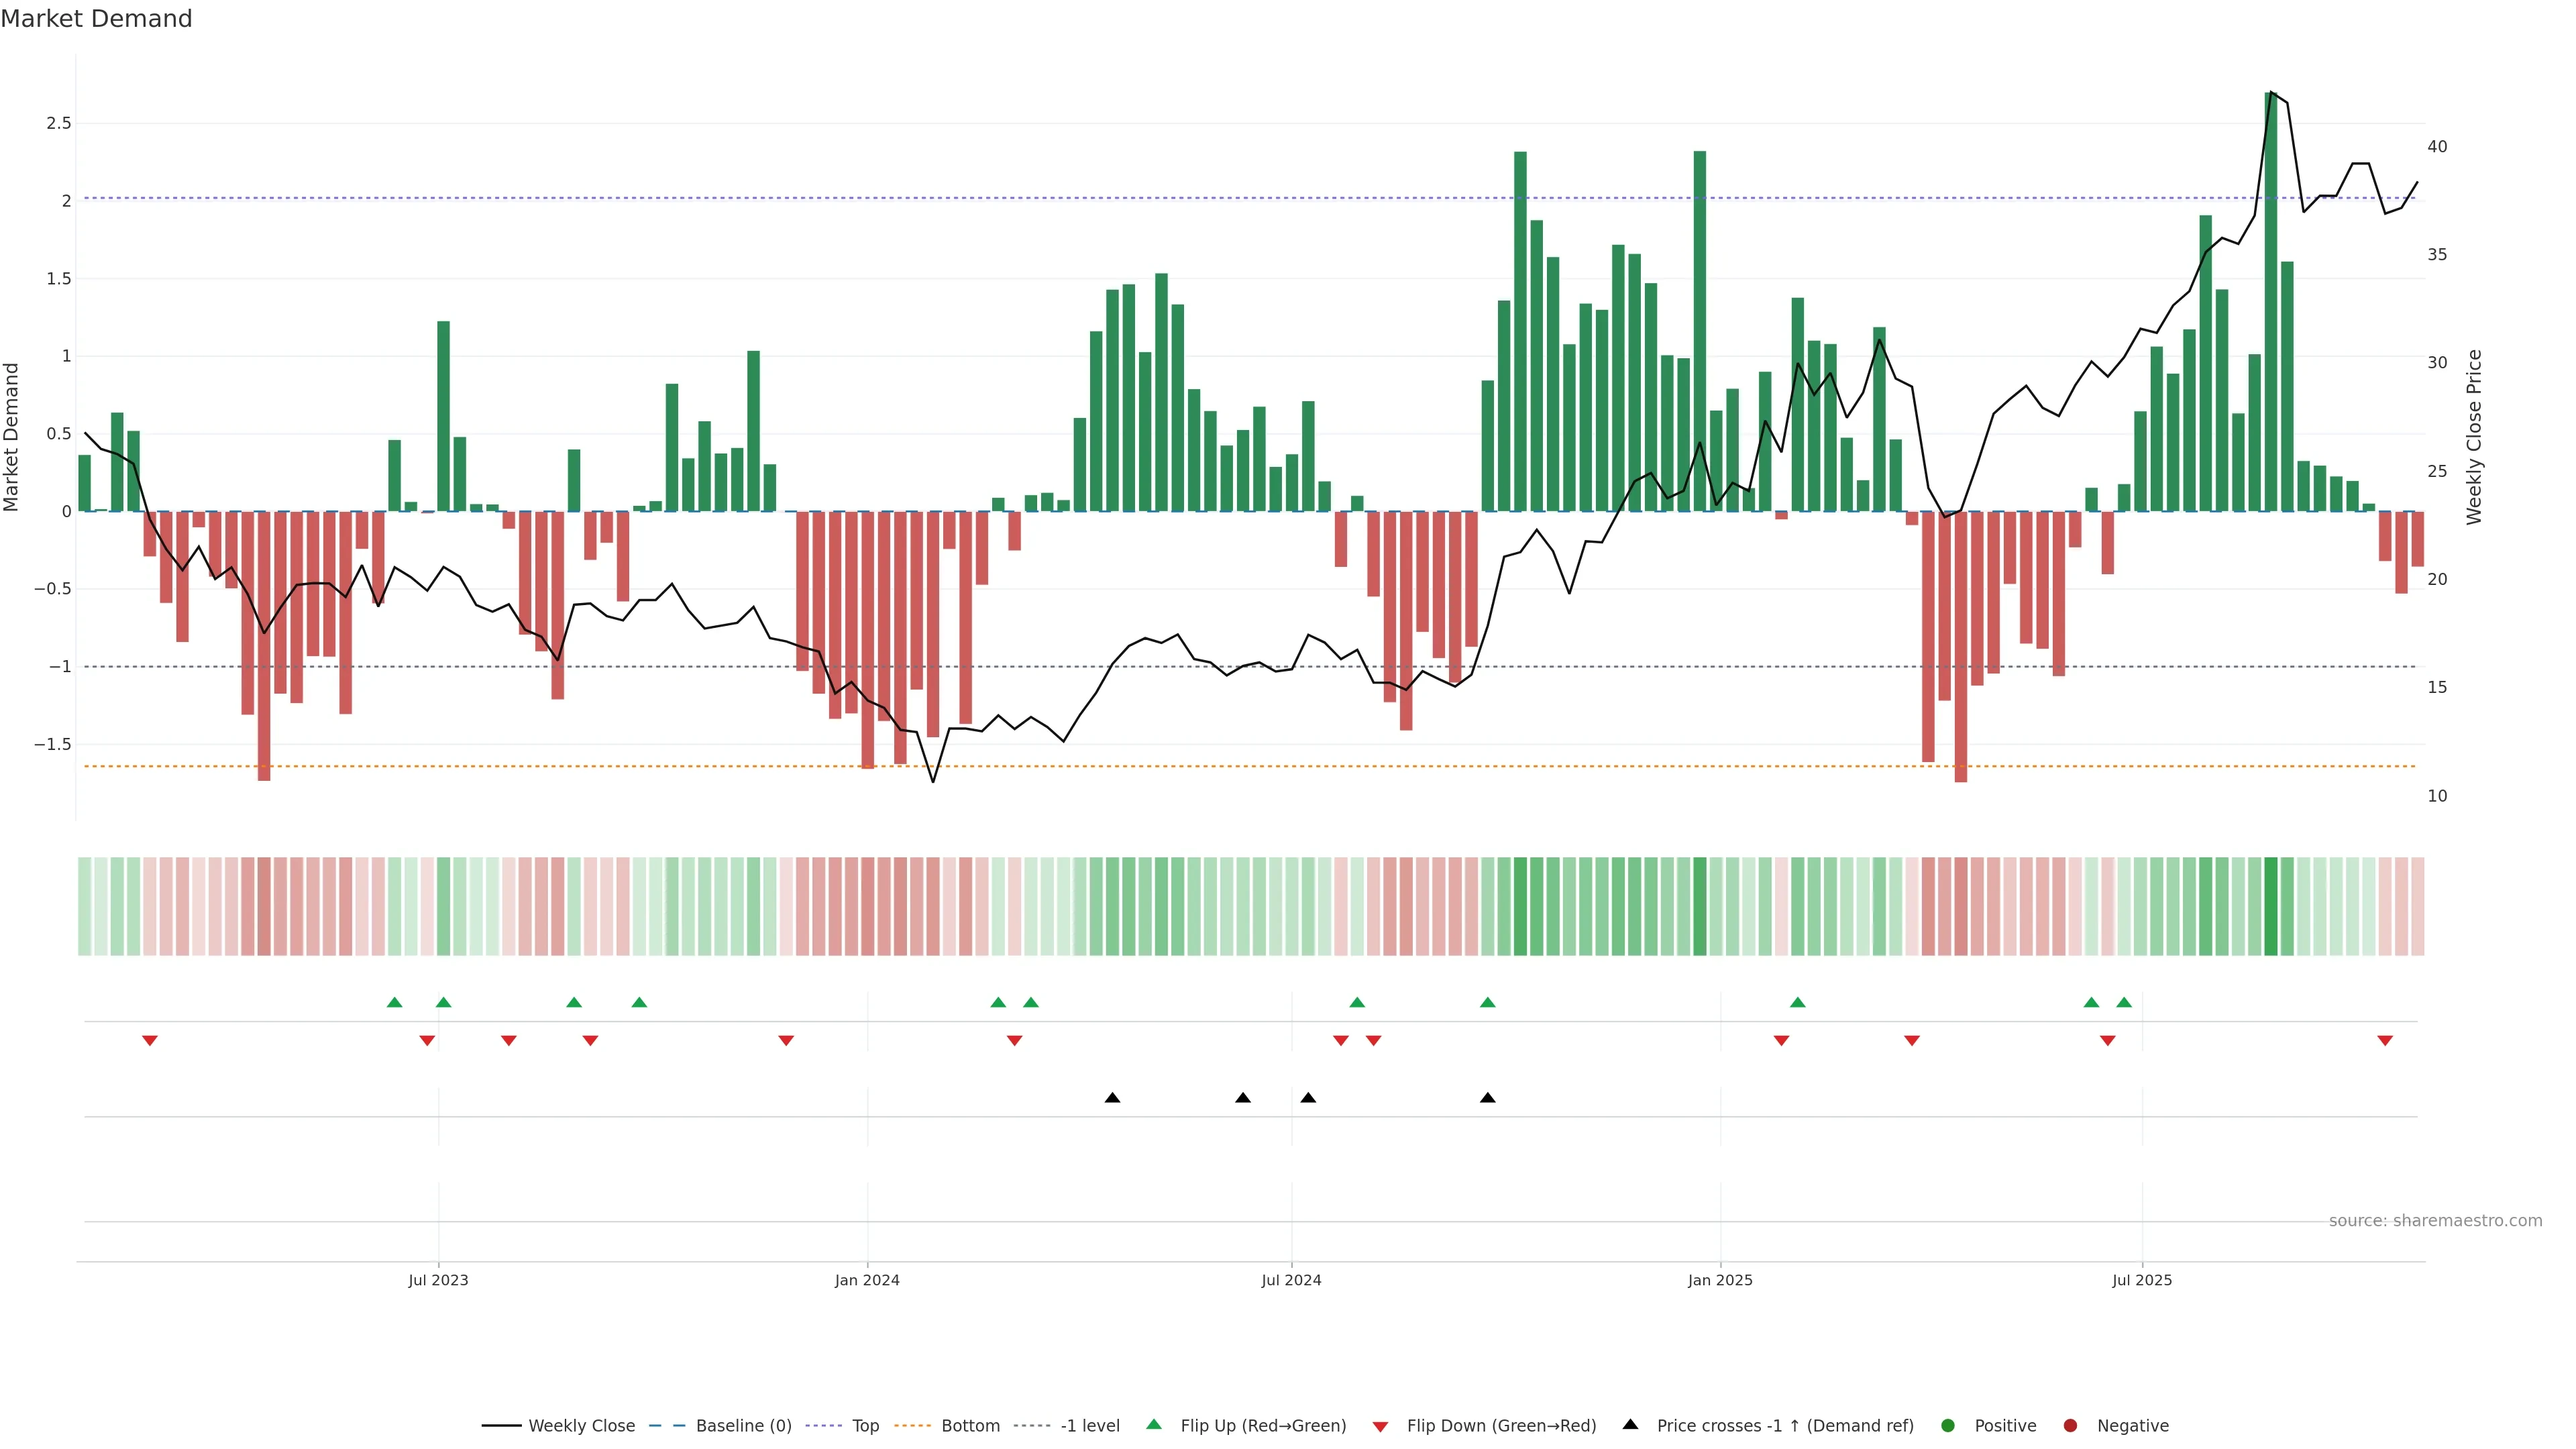The height and width of the screenshot is (1449, 2576).
Task: Toggle the Weekly Close legend series
Action: pos(581,1425)
